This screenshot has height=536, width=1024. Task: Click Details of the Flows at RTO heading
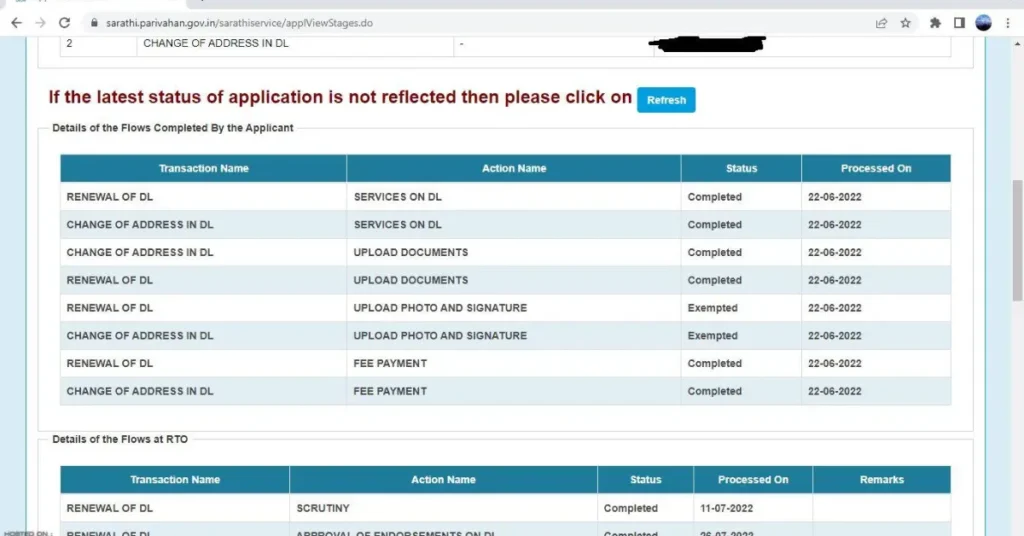point(120,439)
